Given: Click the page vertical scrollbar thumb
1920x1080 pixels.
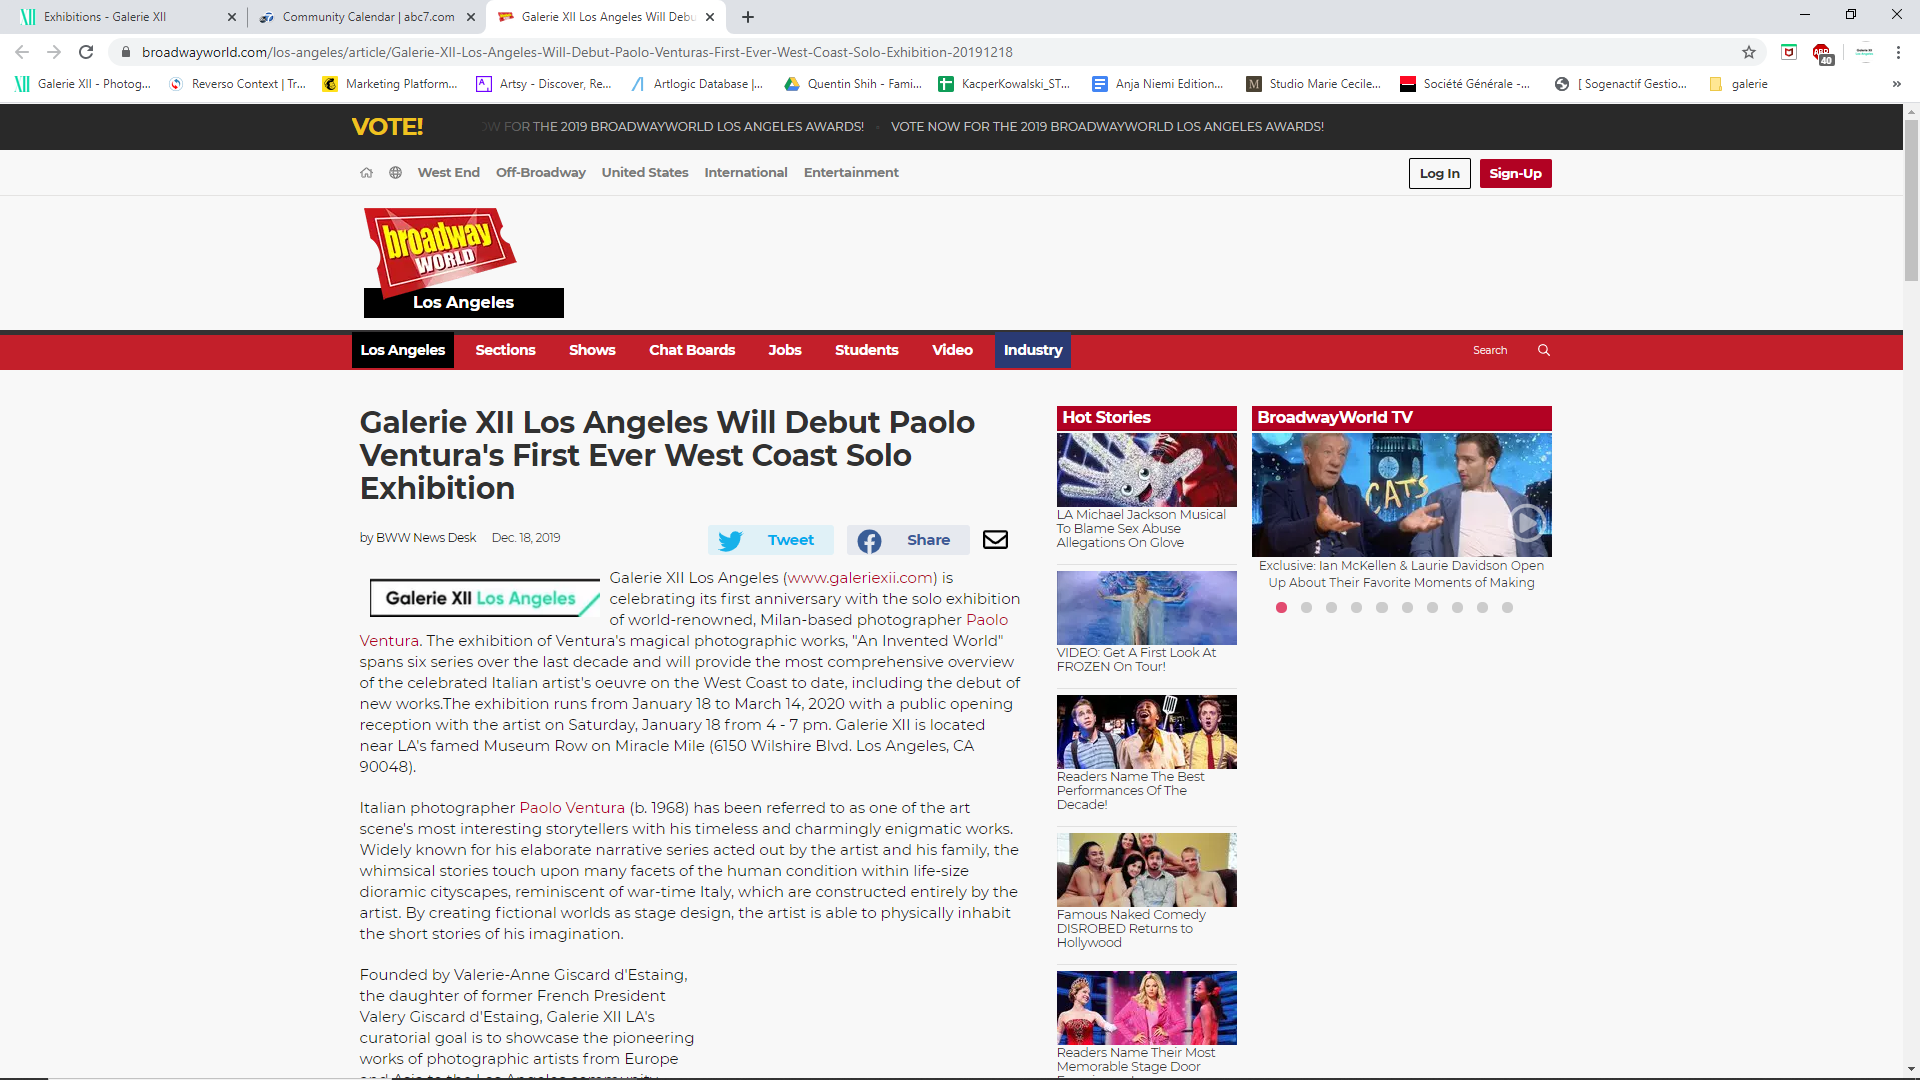Looking at the screenshot, I should 1911,200.
